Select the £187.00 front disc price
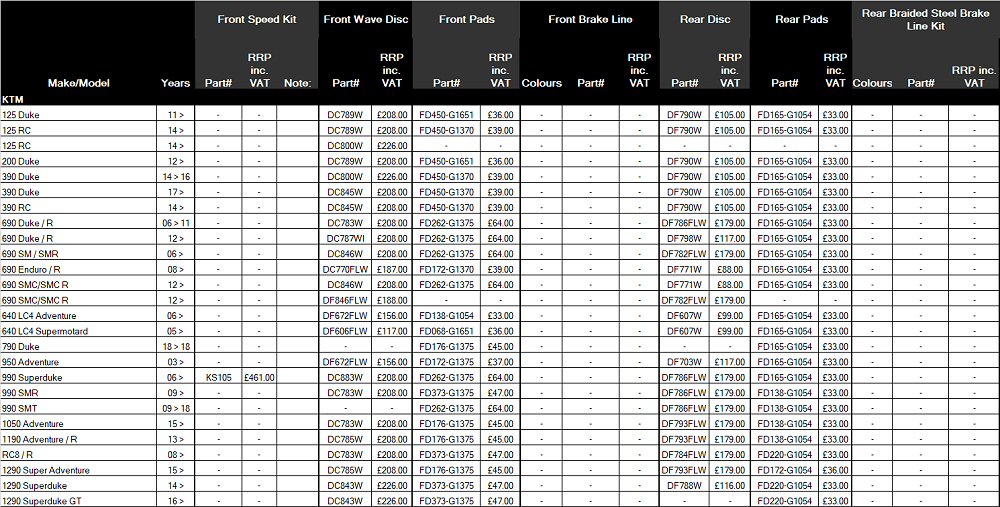 tap(392, 270)
